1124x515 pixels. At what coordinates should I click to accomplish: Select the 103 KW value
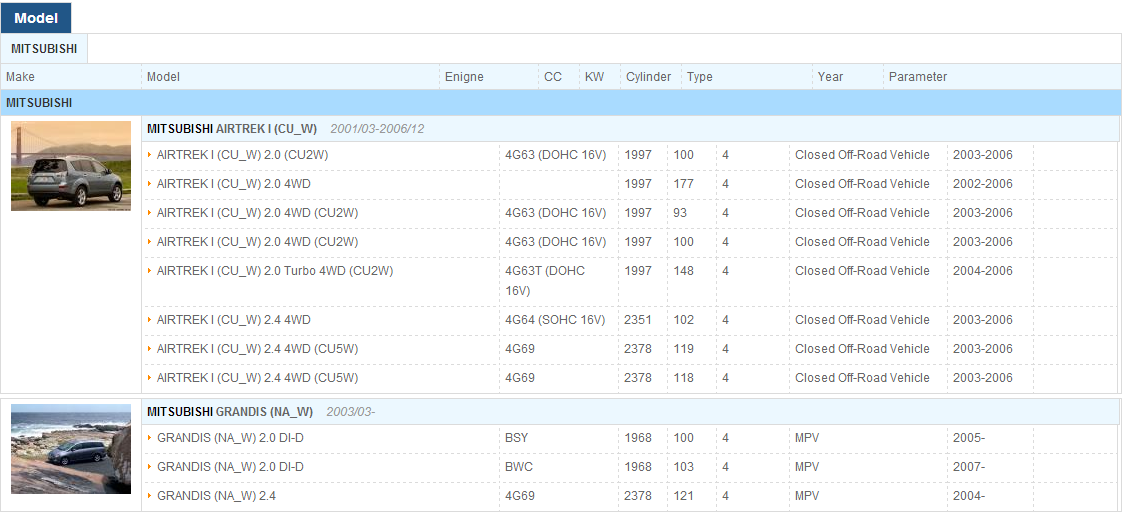684,467
